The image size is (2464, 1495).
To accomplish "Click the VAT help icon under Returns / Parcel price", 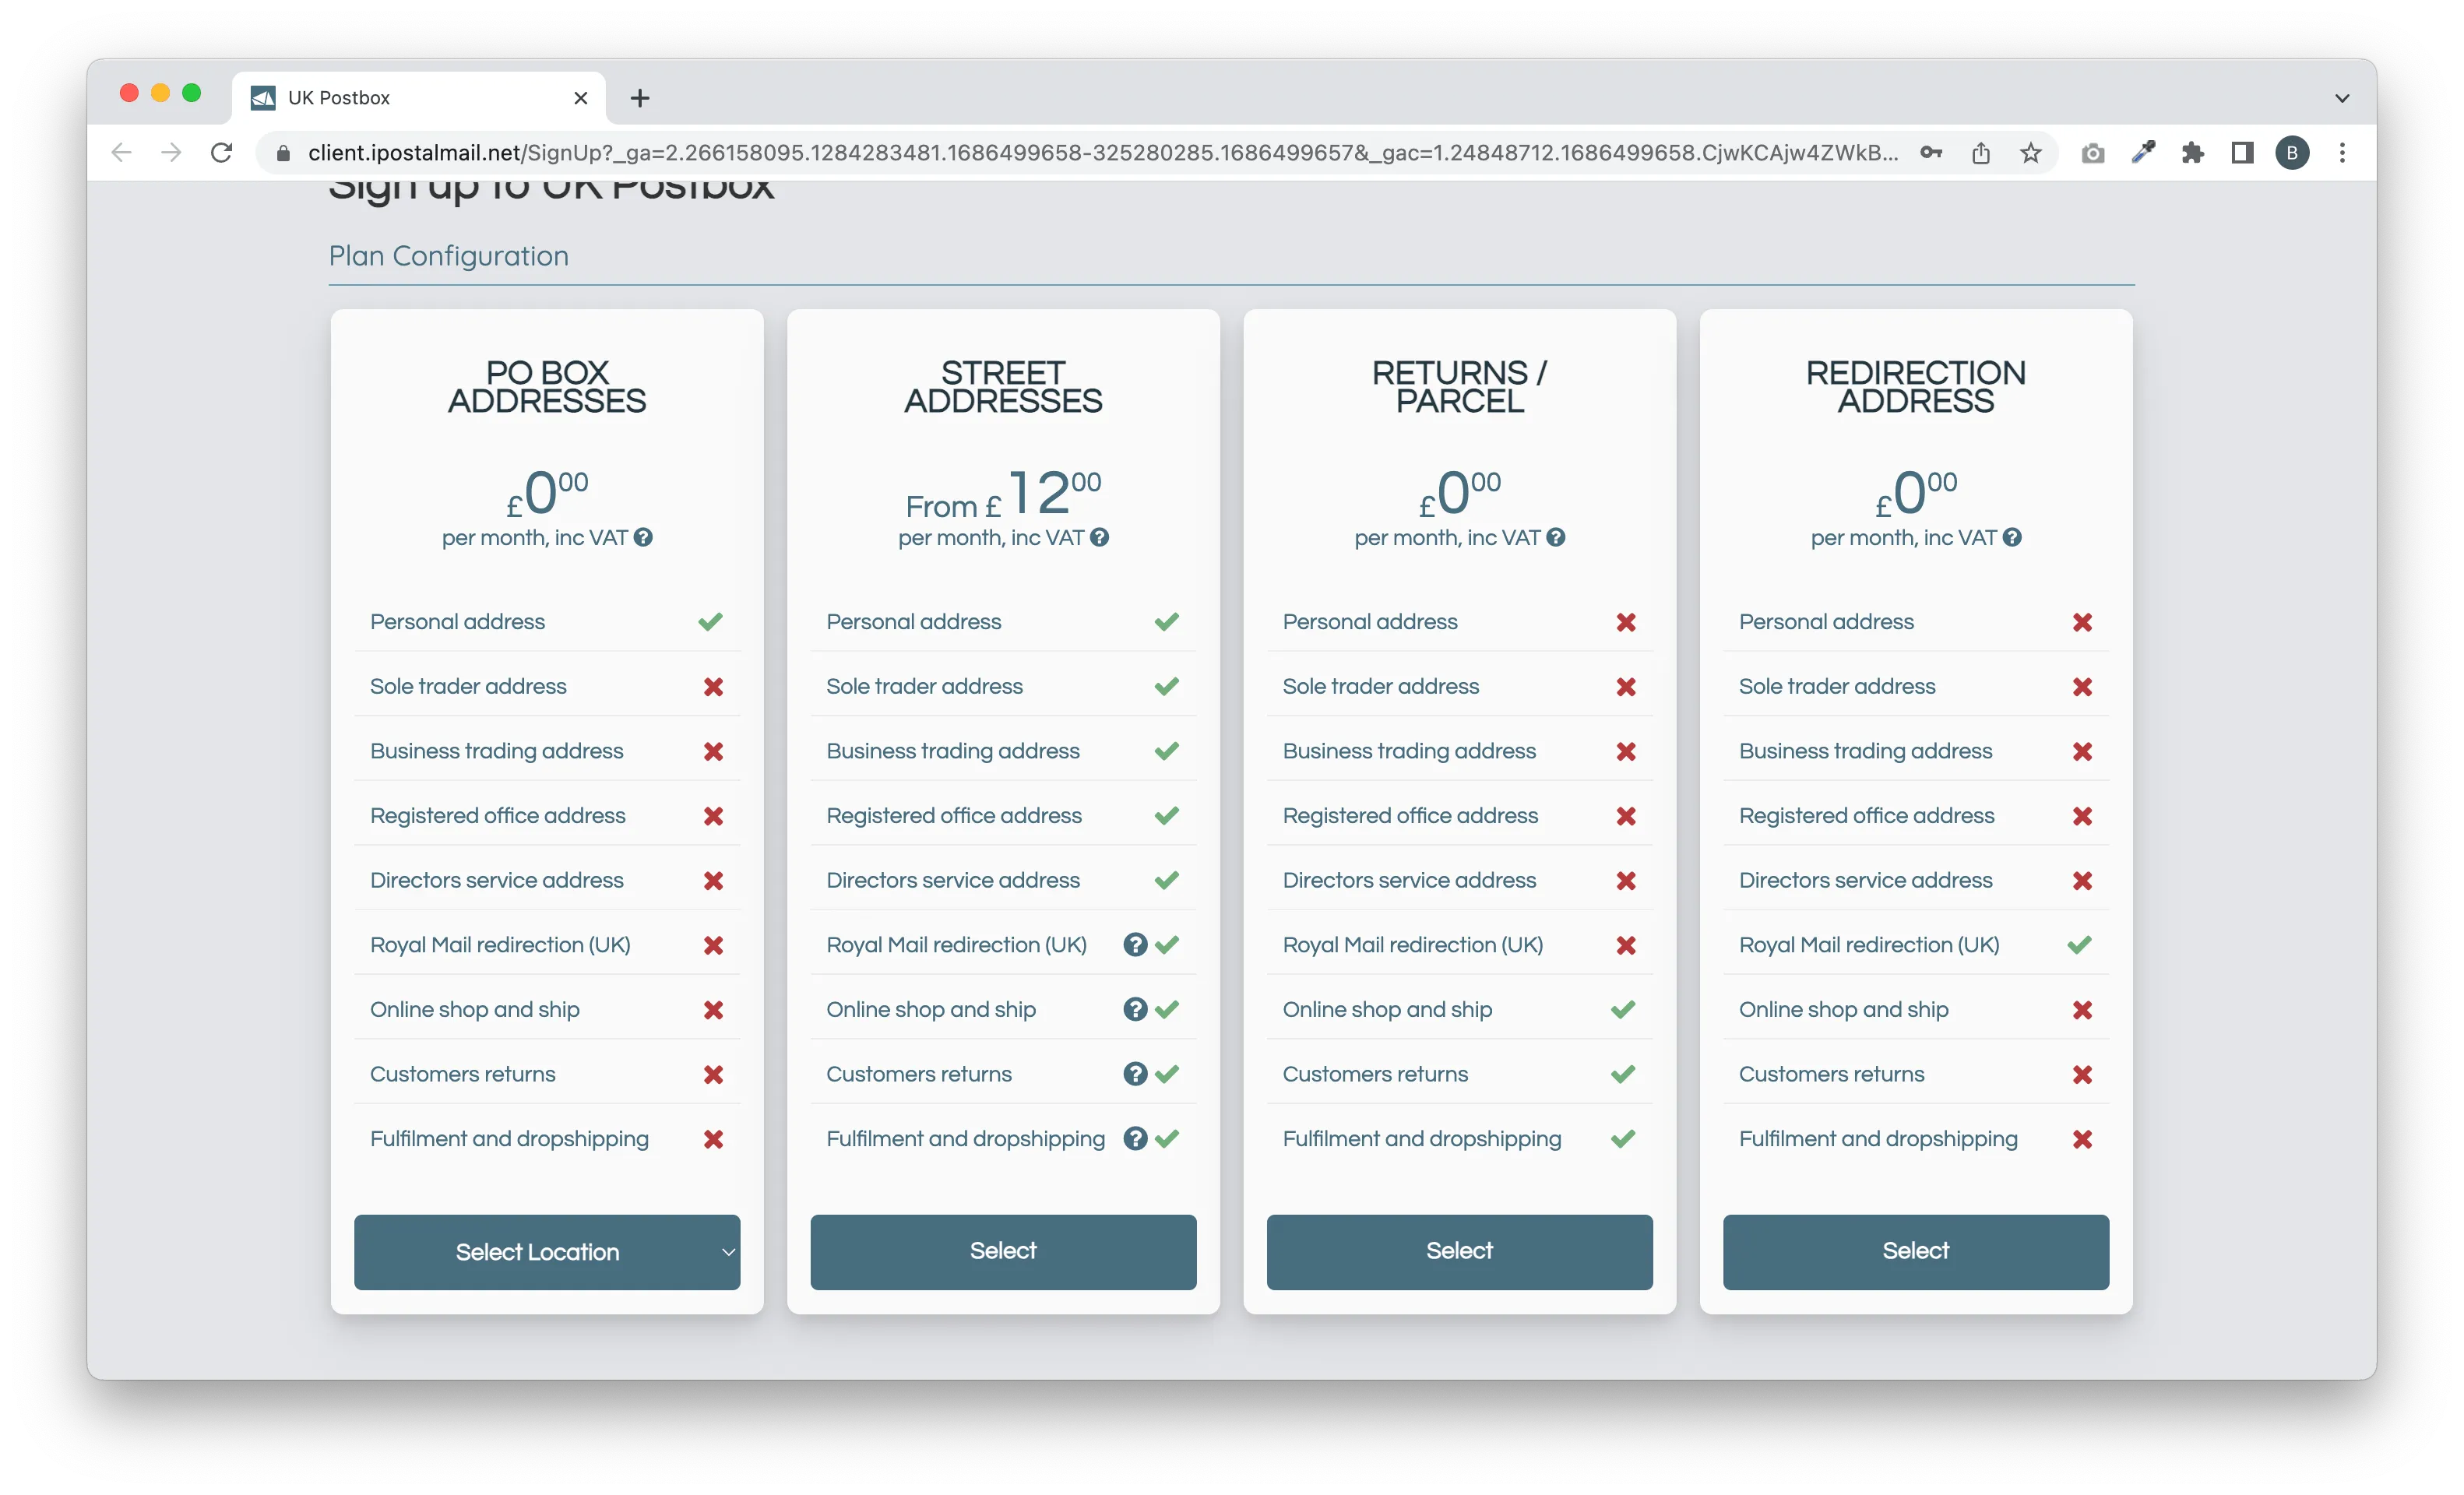I will click(x=1556, y=537).
